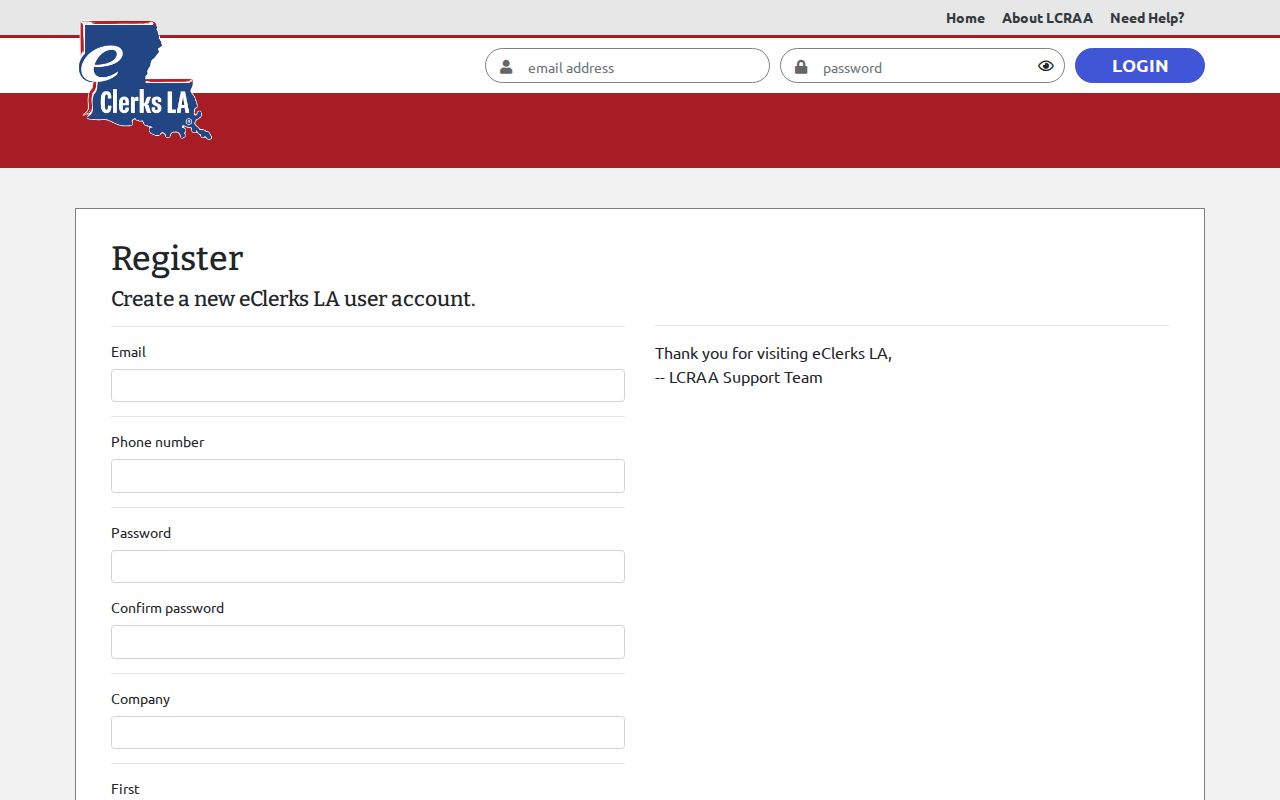Click the 'First' field label
1280x800 pixels.
click(125, 789)
